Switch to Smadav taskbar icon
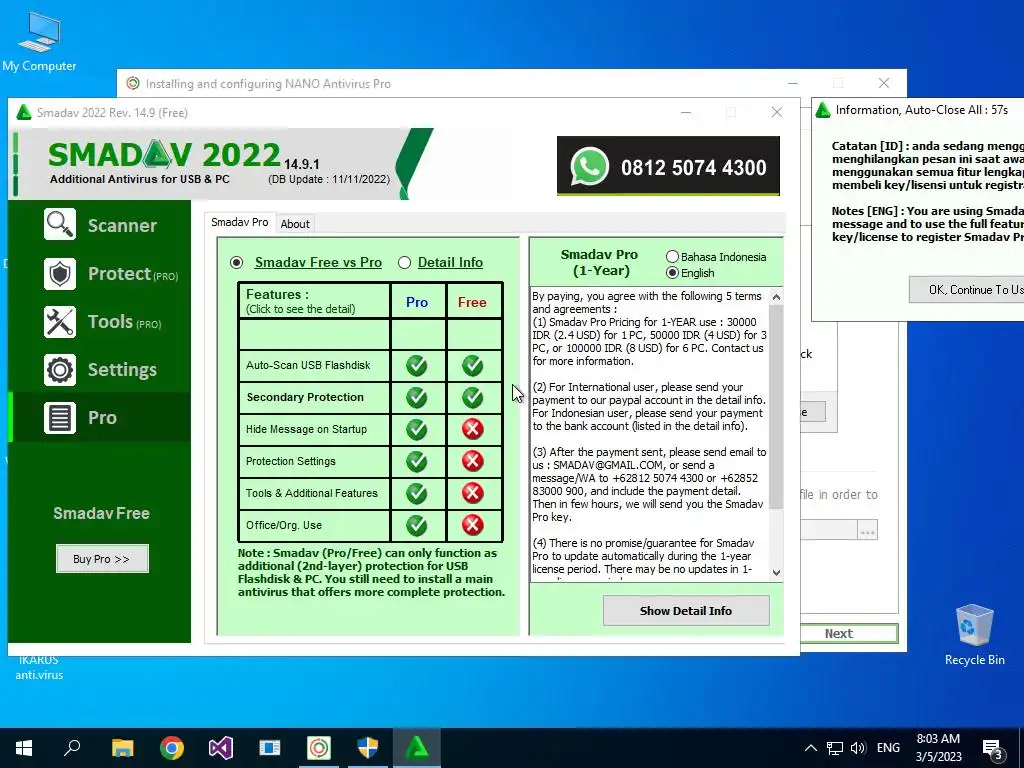 click(417, 748)
